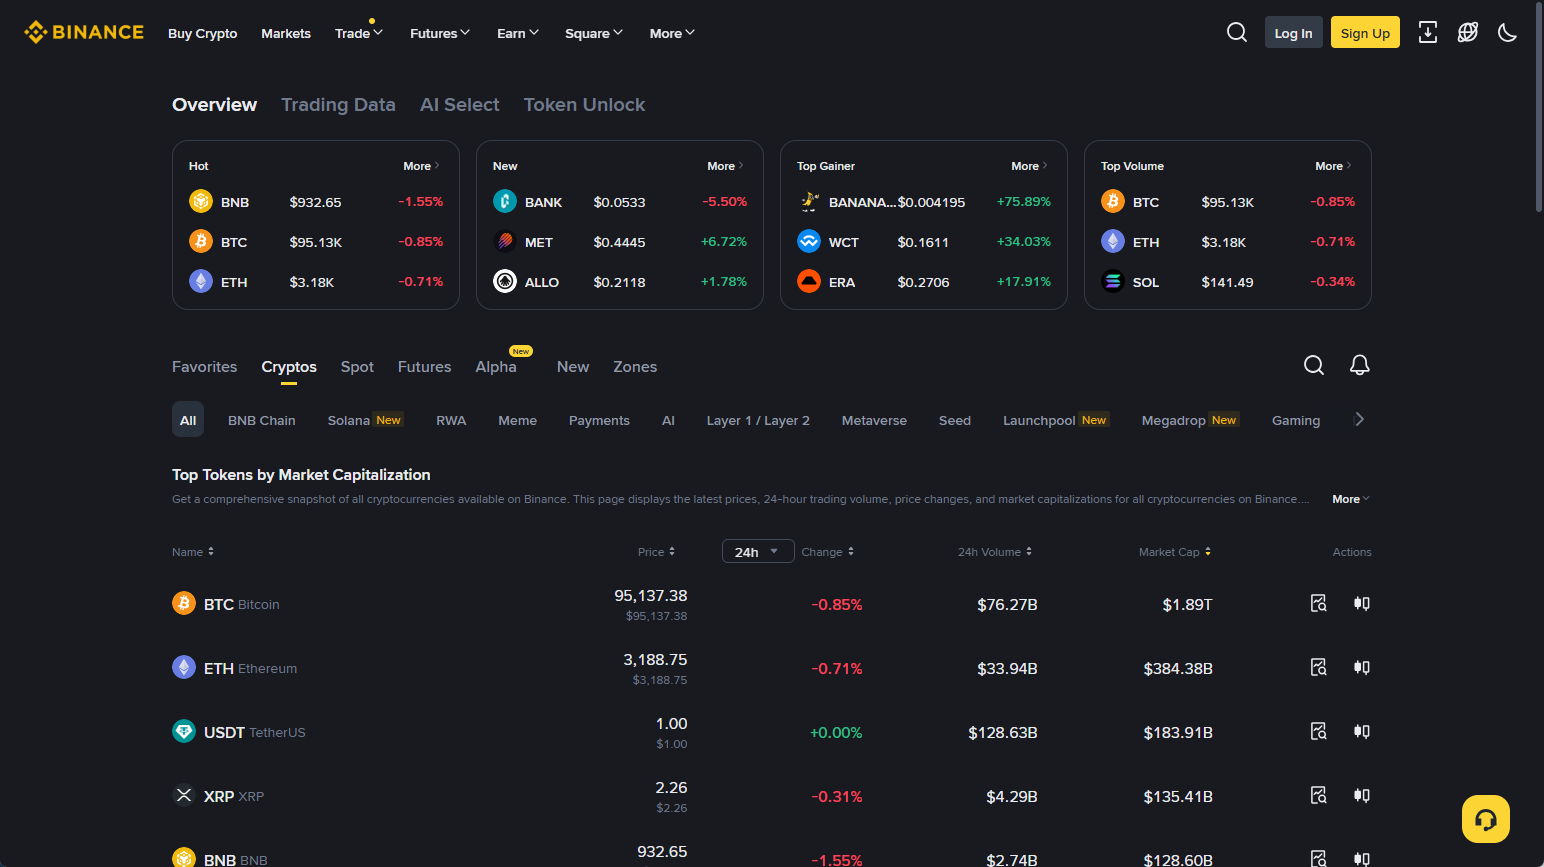Click More in the Top Gainer card
This screenshot has width=1544, height=867.
click(1028, 166)
